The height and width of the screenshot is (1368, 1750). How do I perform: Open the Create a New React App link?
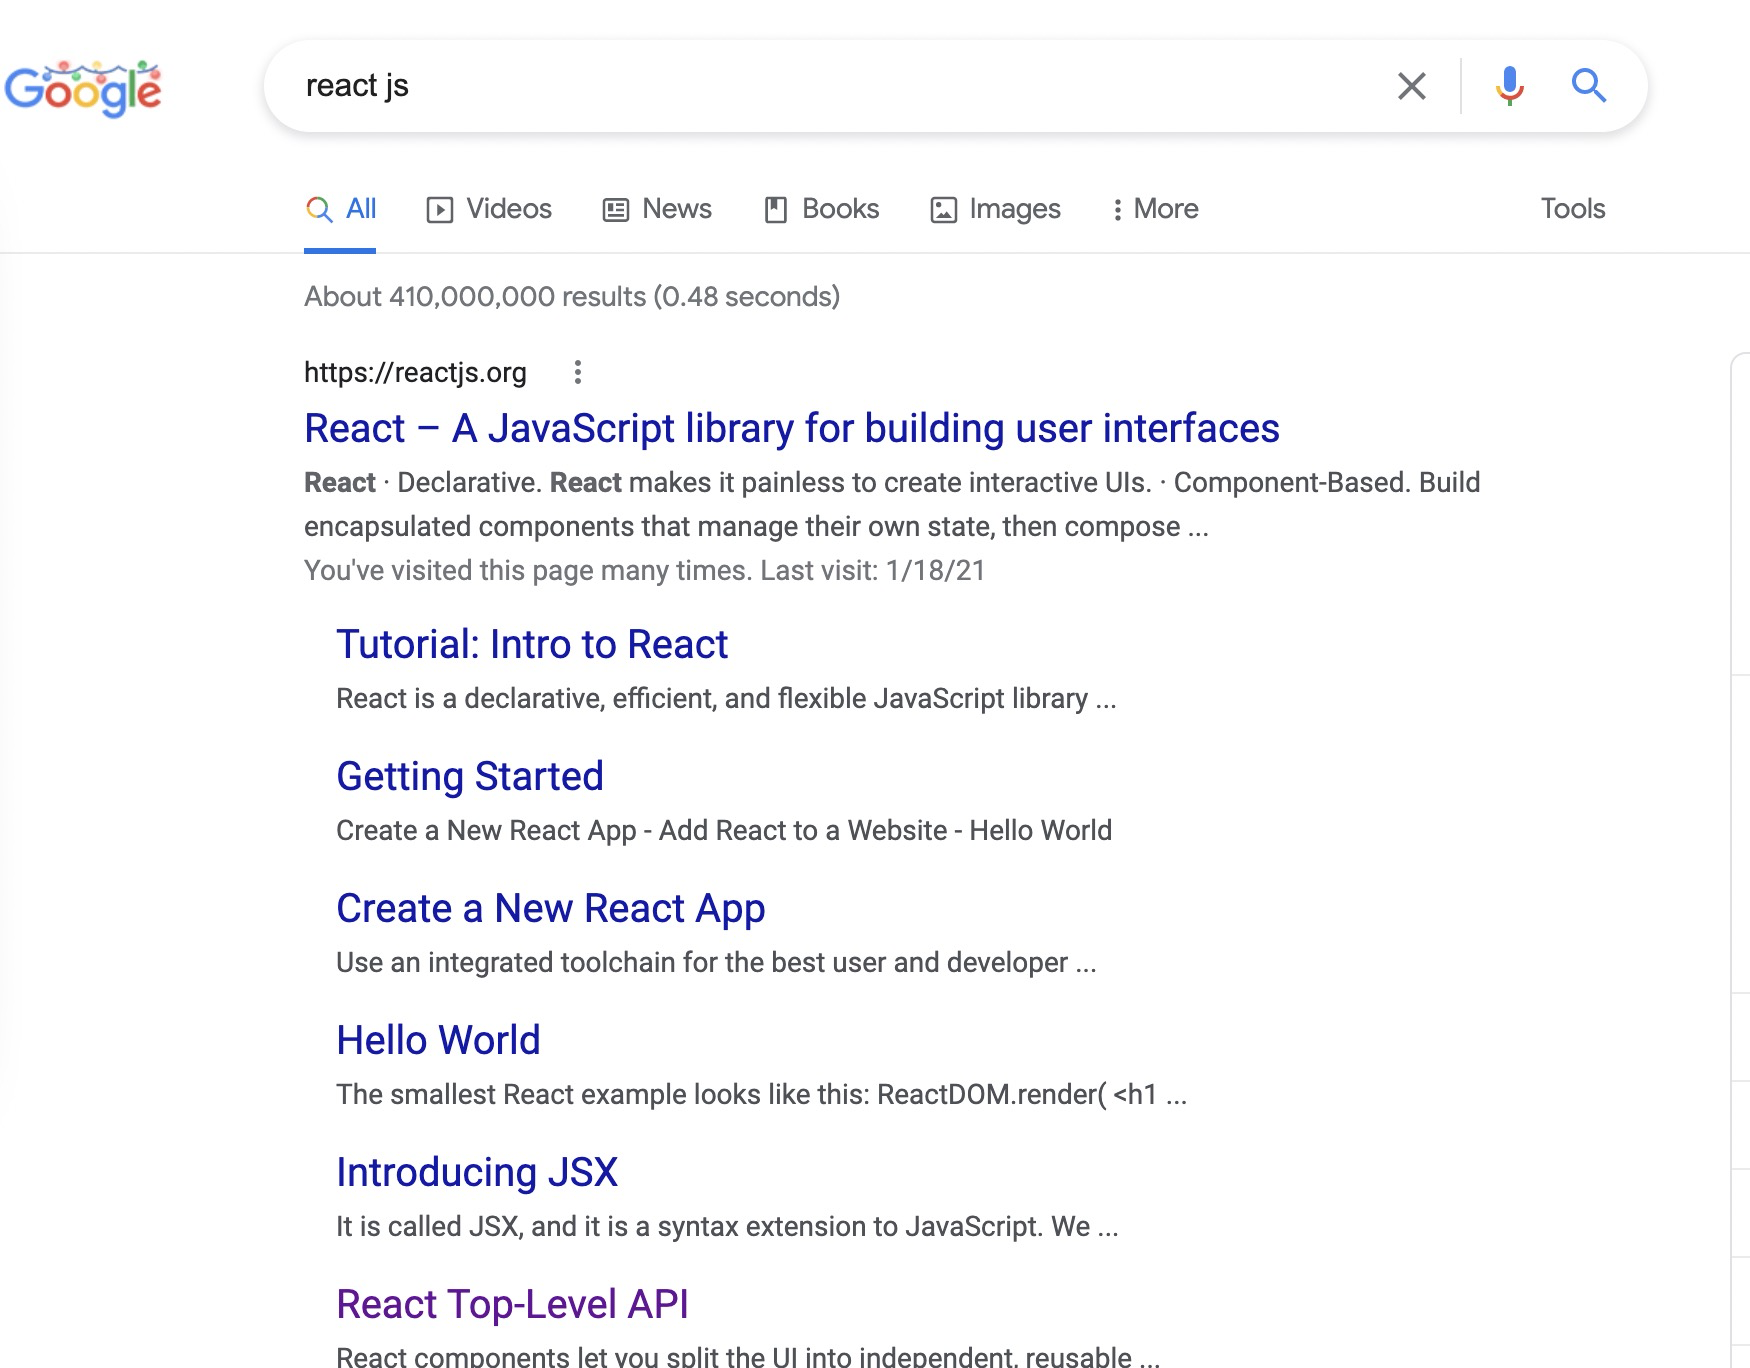pyautogui.click(x=550, y=908)
